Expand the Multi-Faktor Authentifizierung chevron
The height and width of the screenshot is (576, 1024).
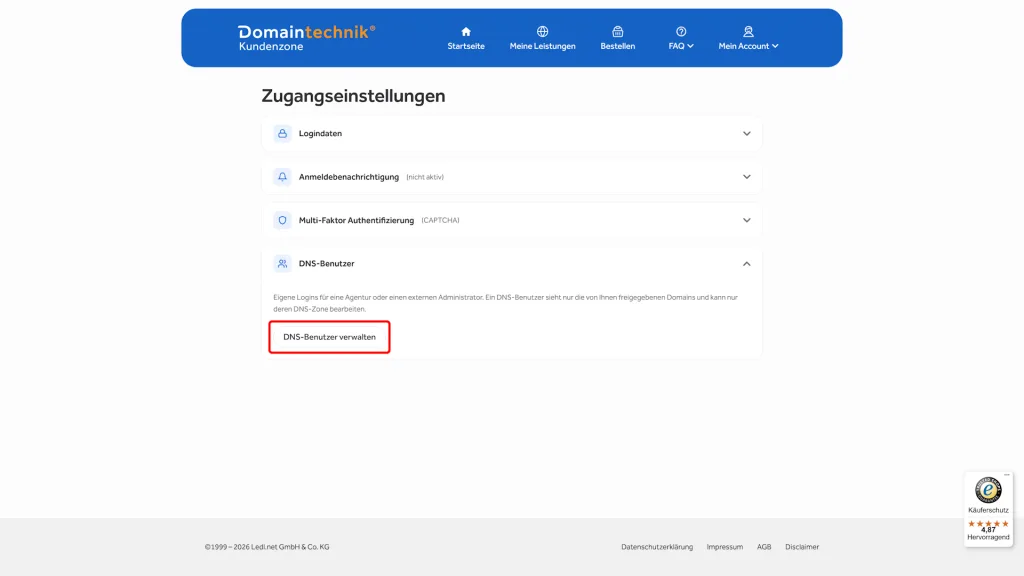(746, 220)
